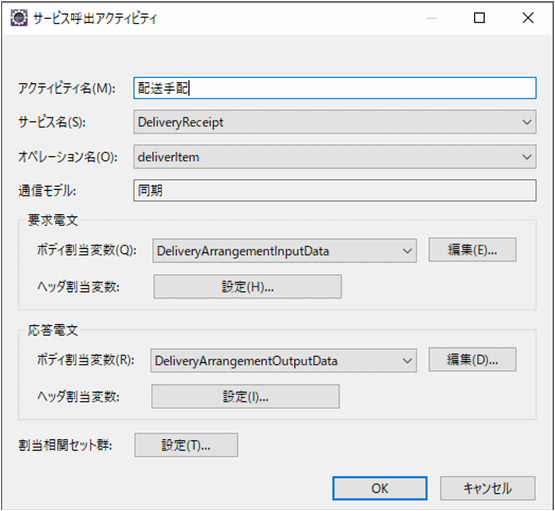
Task: Click the アクティビティ名 input field
Action: pos(334,88)
